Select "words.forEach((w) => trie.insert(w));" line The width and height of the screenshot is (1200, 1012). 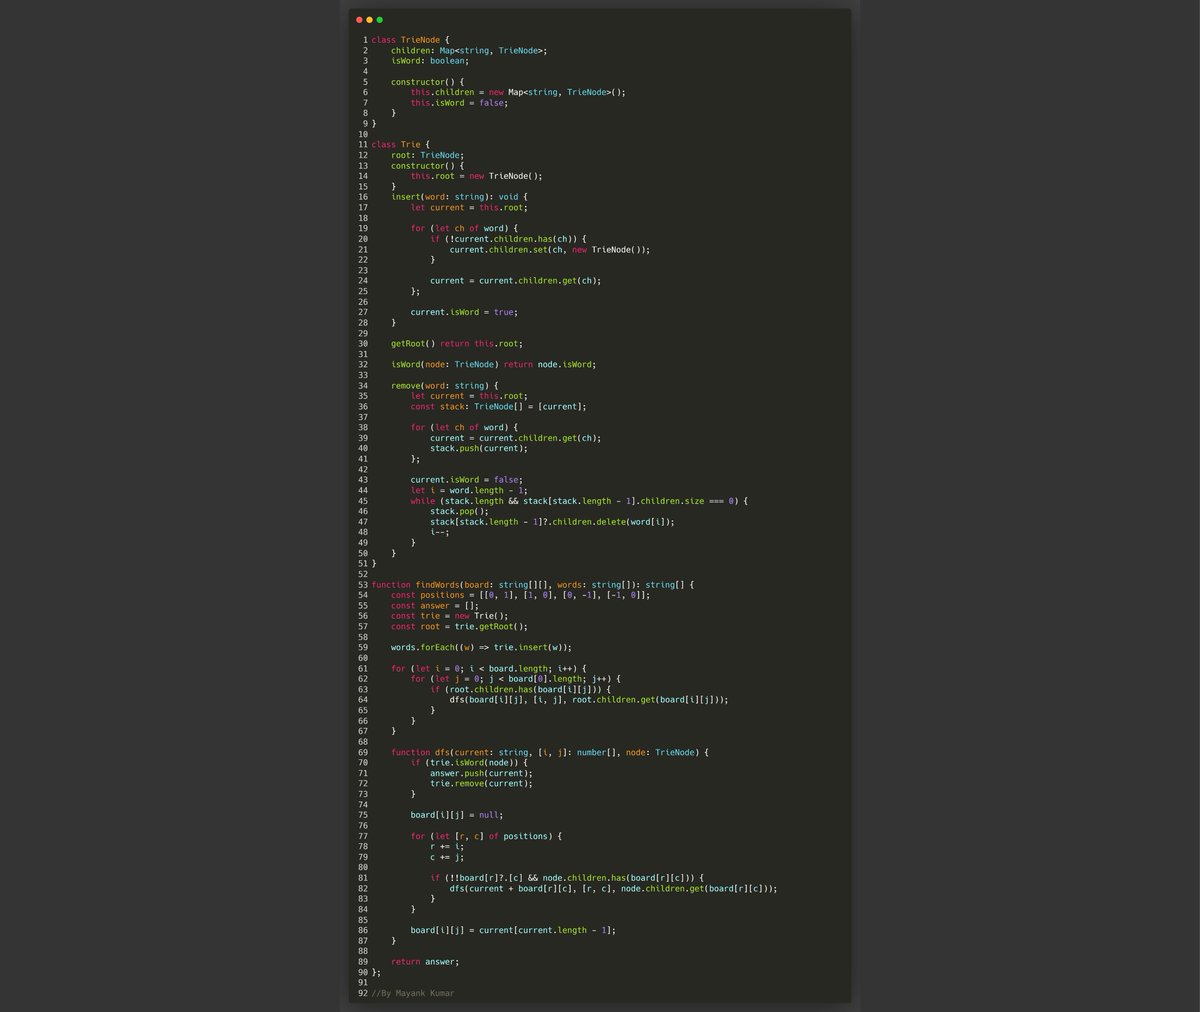pyautogui.click(x=482, y=648)
